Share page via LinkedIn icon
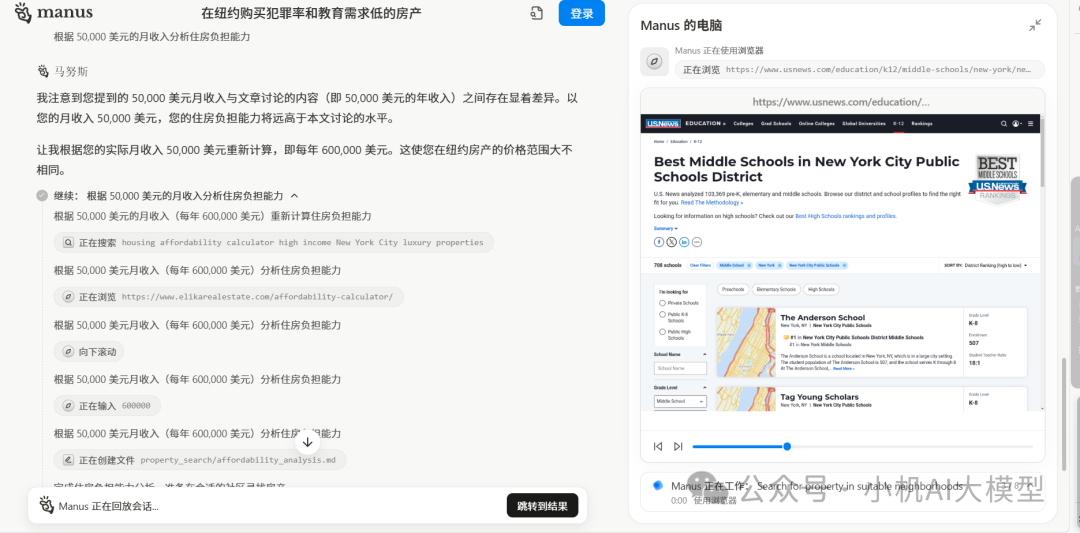Screen dimensions: 1080x533 point(684,242)
